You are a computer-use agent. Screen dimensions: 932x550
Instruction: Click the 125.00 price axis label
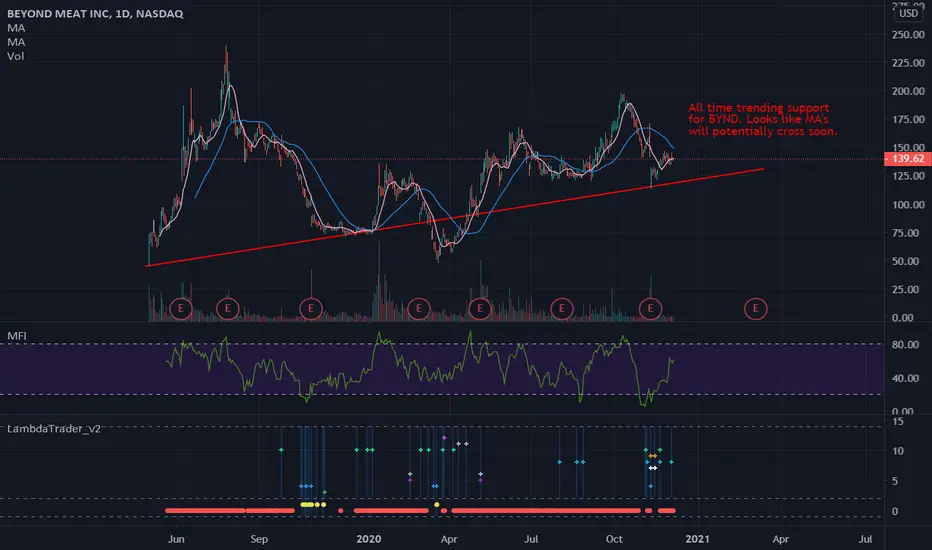908,176
